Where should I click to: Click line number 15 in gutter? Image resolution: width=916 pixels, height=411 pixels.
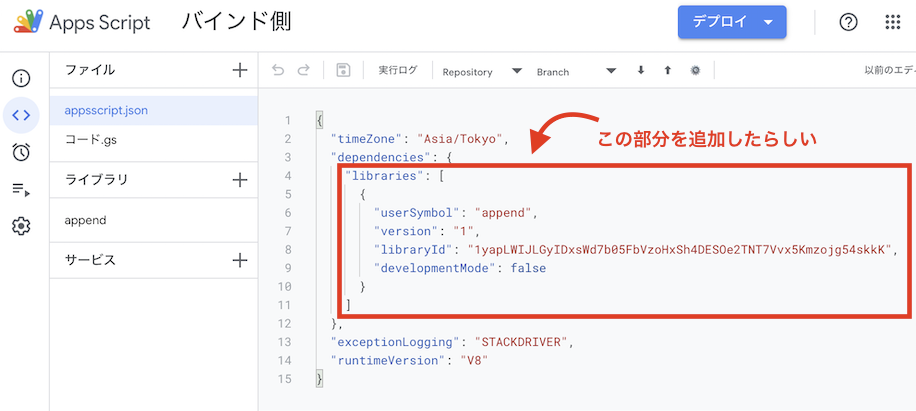click(284, 379)
